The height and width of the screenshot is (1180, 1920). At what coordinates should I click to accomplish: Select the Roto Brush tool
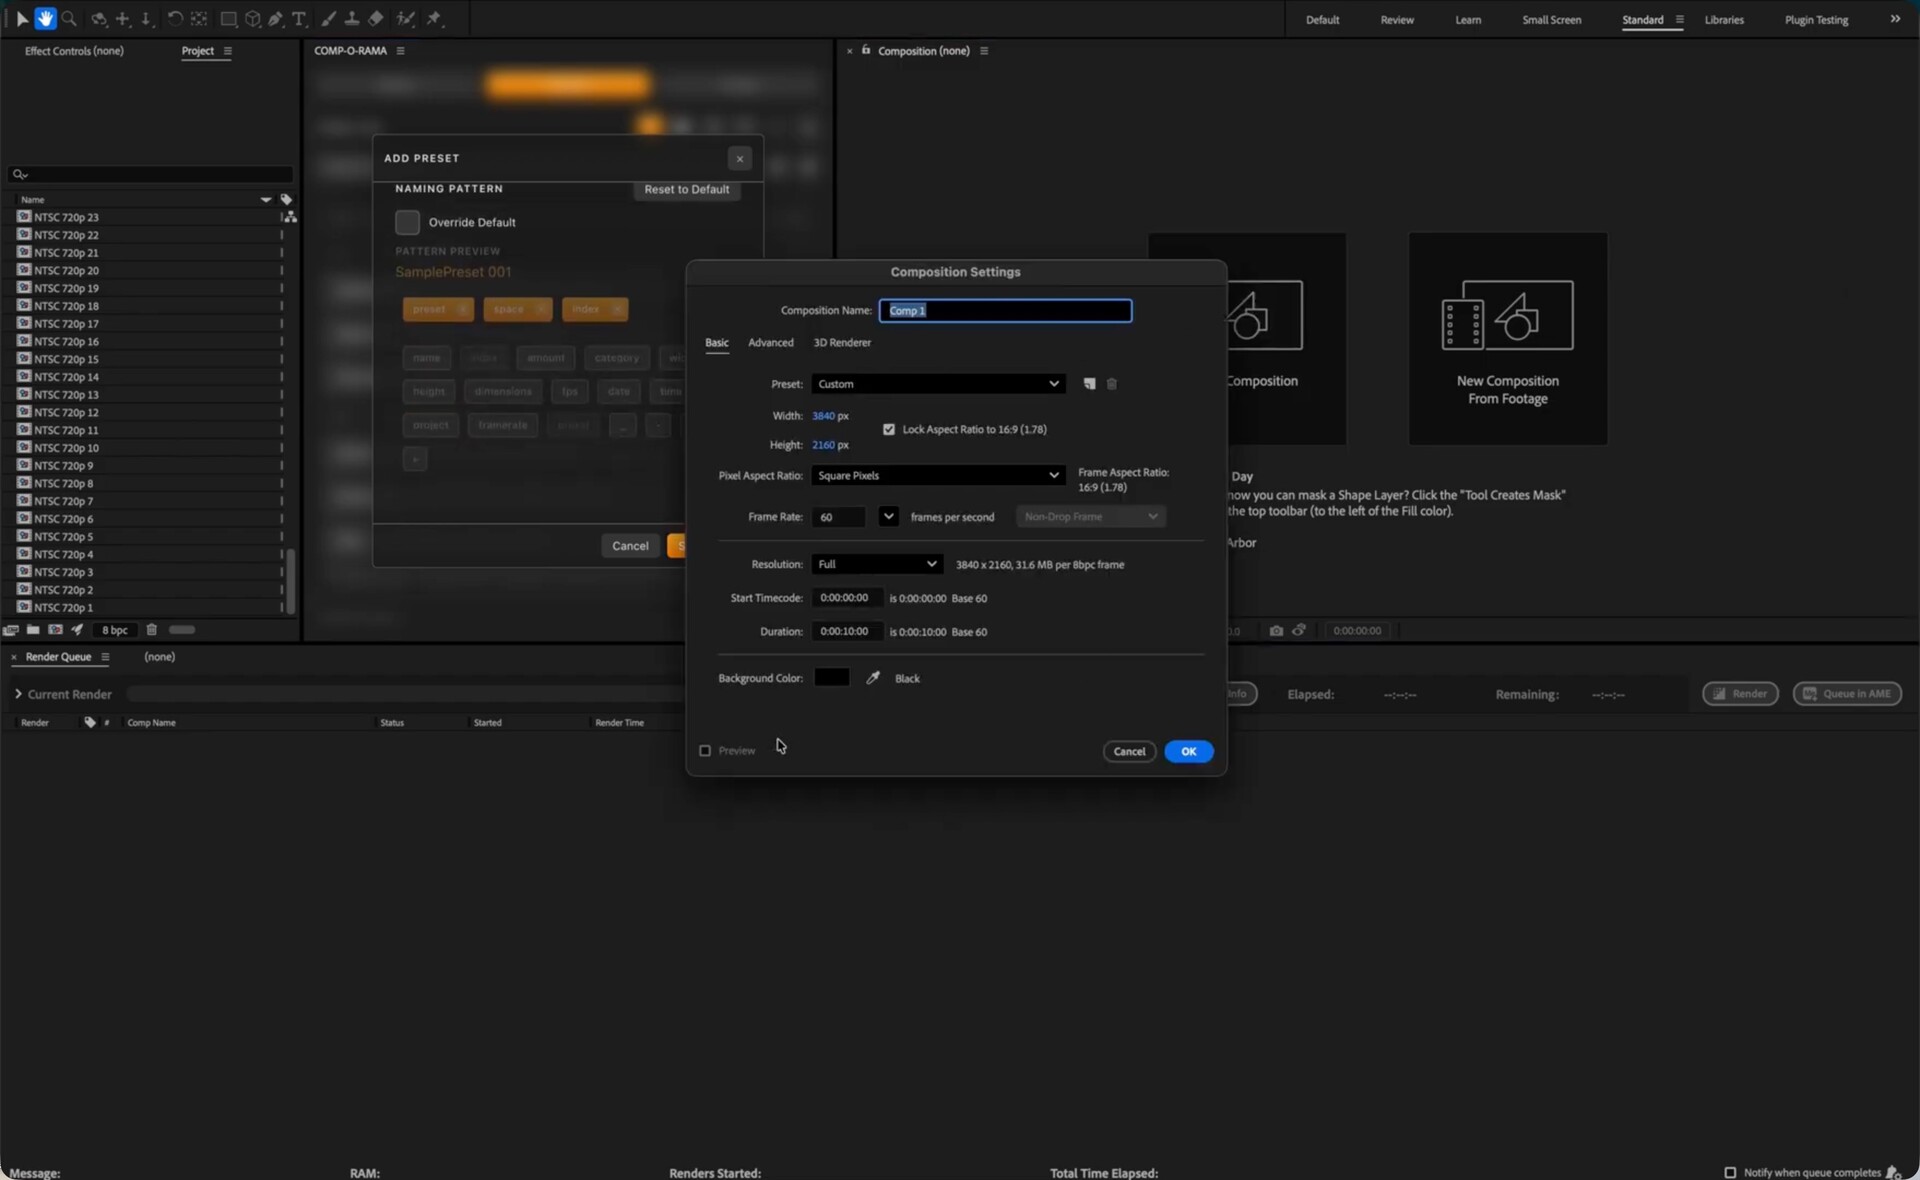(405, 19)
